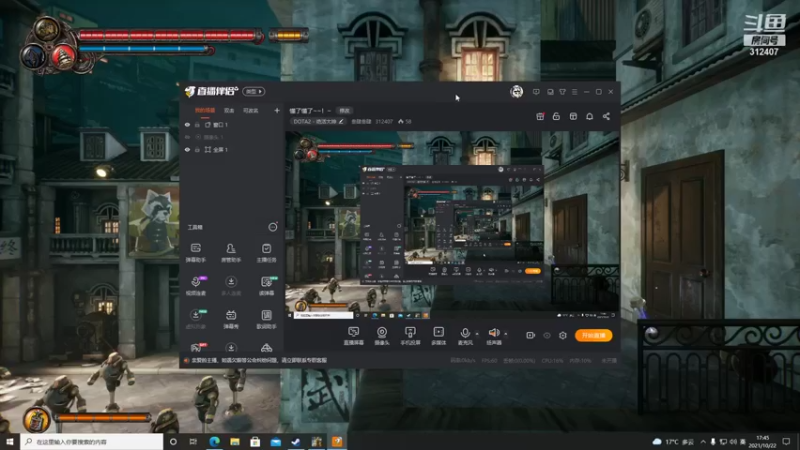Click the toolbox more options circle icon
This screenshot has width=800, height=450.
pos(273,227)
